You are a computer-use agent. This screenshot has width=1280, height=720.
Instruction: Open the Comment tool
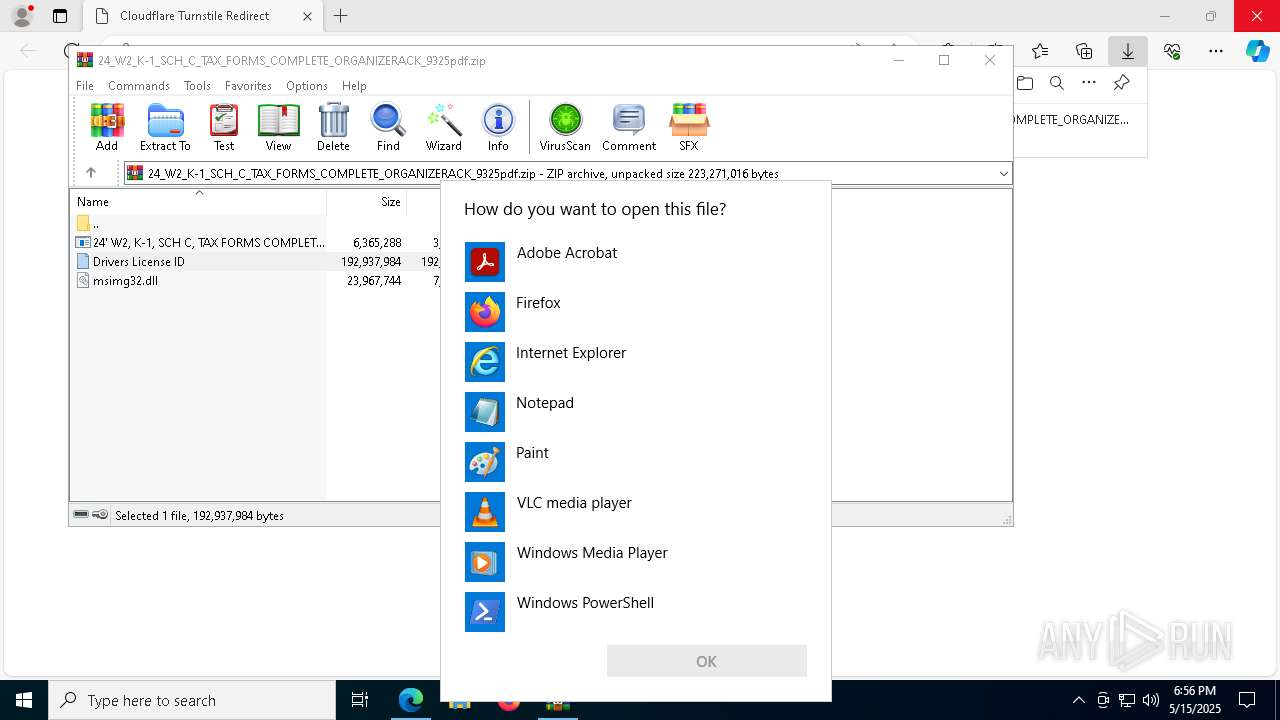629,127
